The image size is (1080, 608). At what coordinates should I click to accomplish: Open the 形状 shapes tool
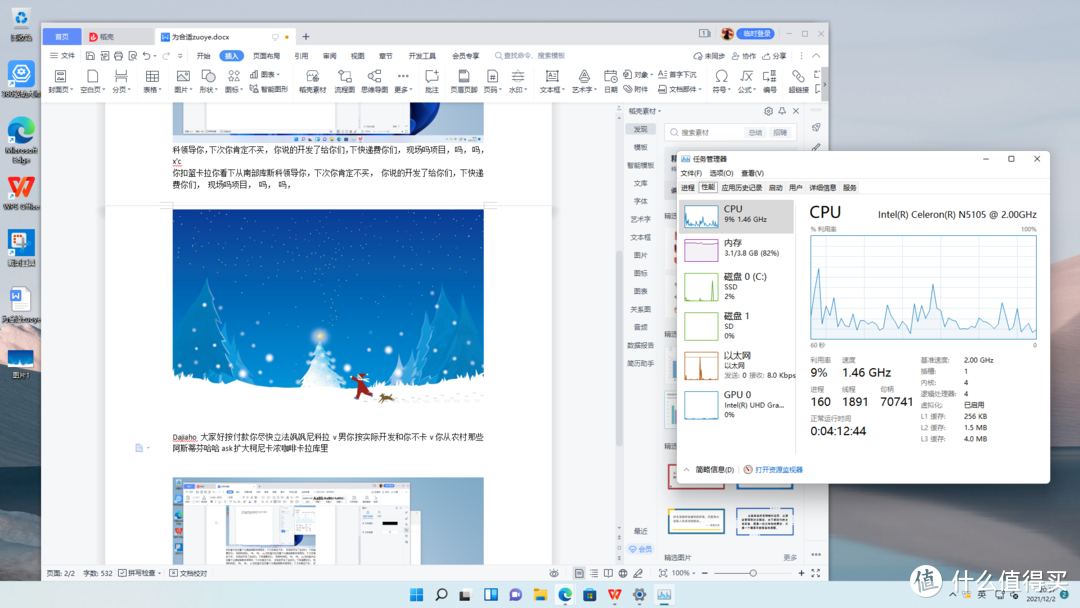coord(208,77)
